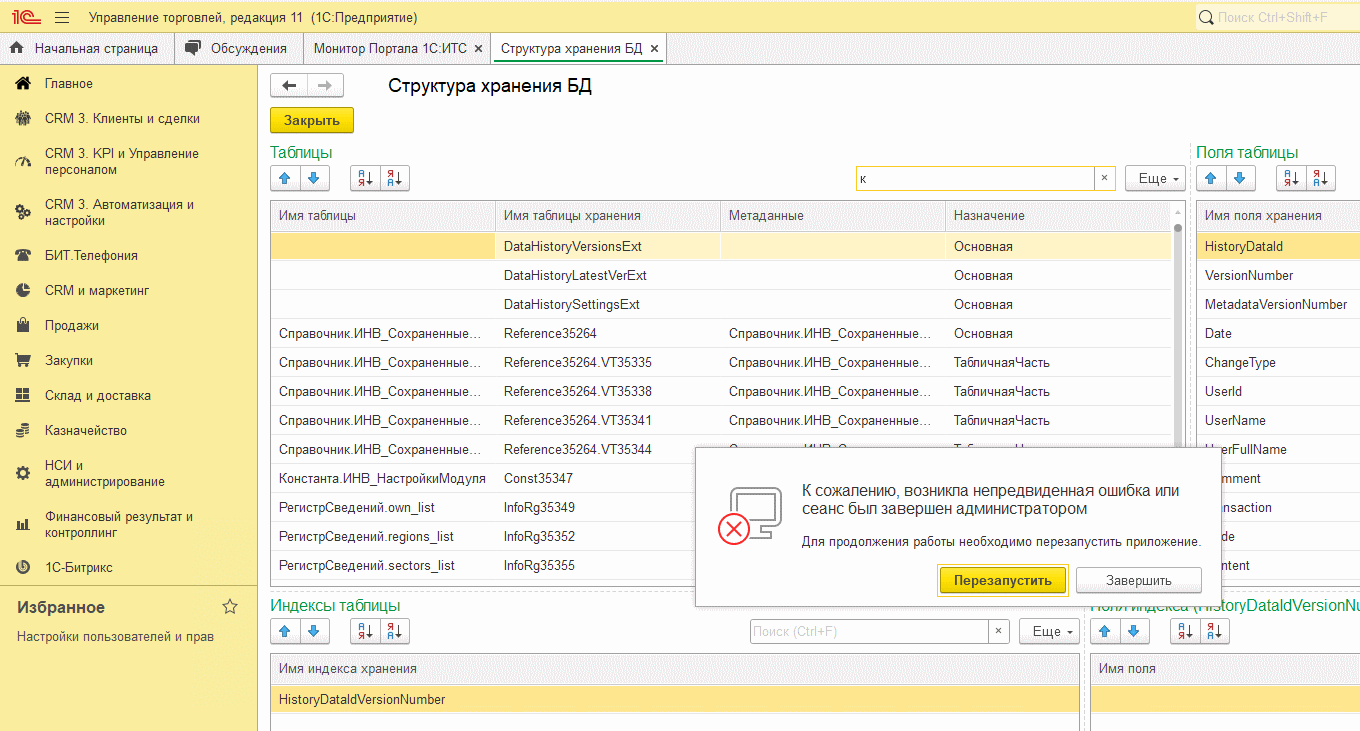
Task: Select the DataHistorySettingsExt row
Action: 721,304
